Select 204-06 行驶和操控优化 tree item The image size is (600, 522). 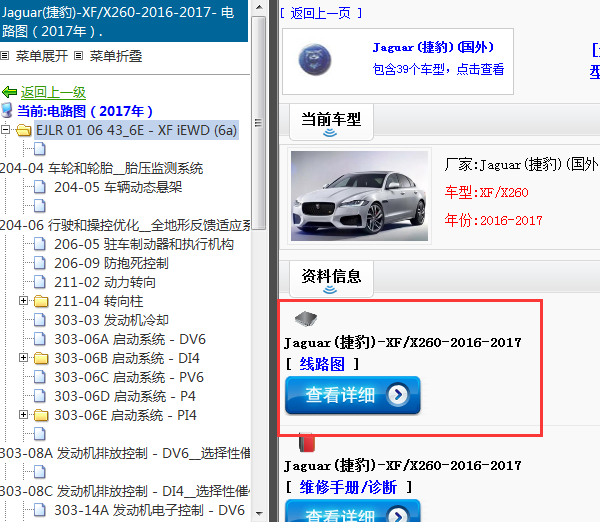click(125, 225)
